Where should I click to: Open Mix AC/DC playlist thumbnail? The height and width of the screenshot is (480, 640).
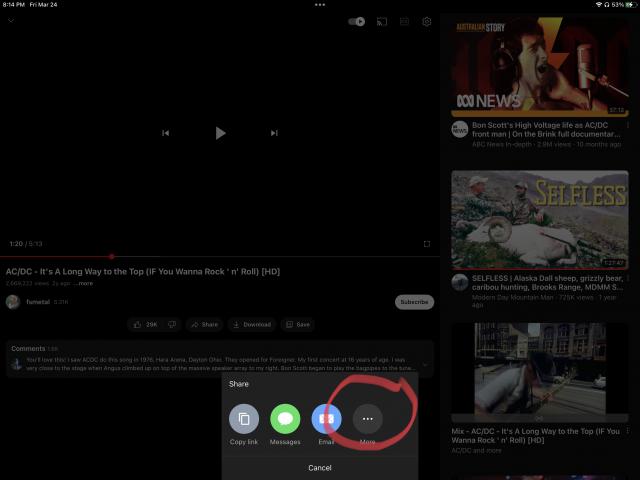(x=540, y=372)
